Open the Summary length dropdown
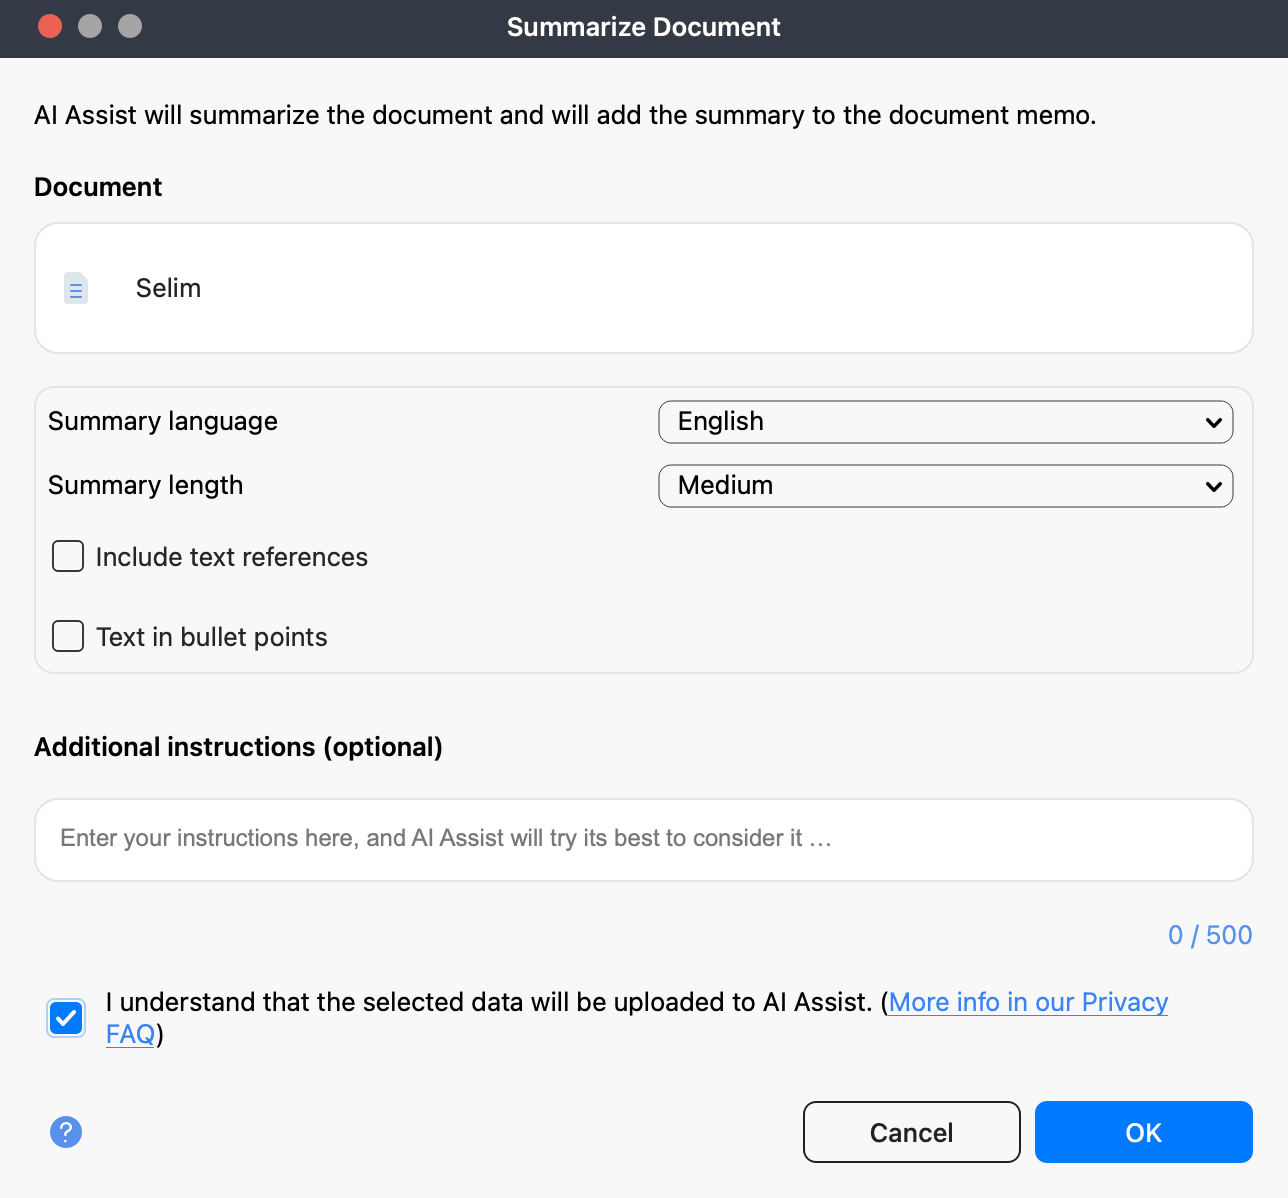This screenshot has width=1288, height=1198. tap(946, 486)
